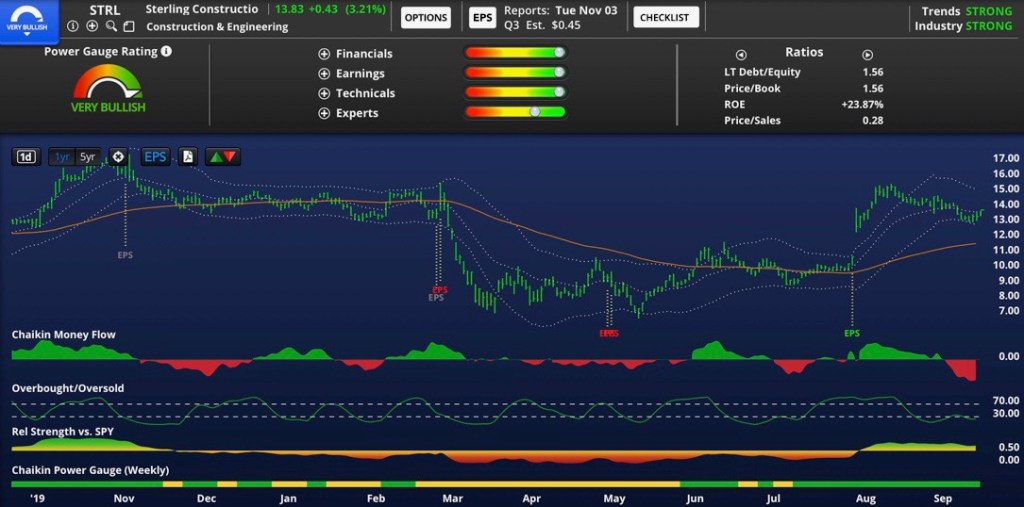This screenshot has width=1024, height=507.
Task: Expand the Experts section
Action: tap(324, 113)
